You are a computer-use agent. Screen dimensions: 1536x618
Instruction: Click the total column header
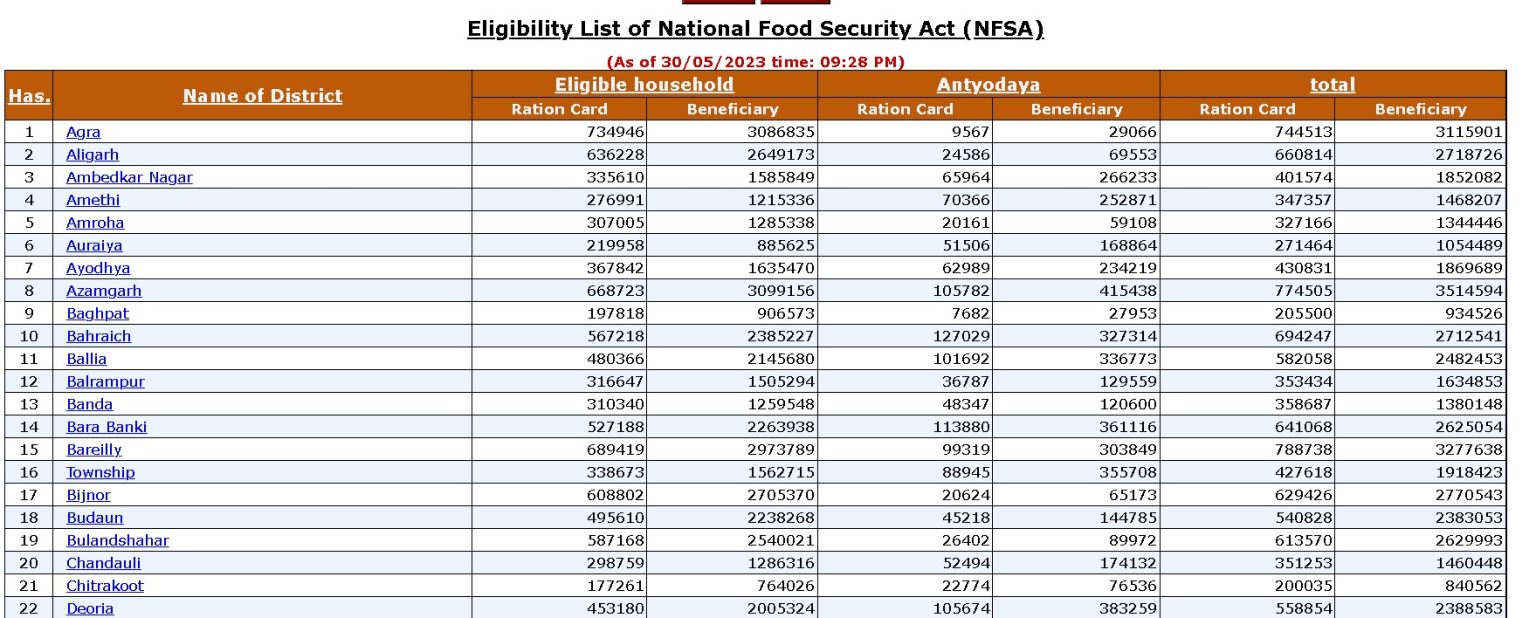tap(1331, 86)
